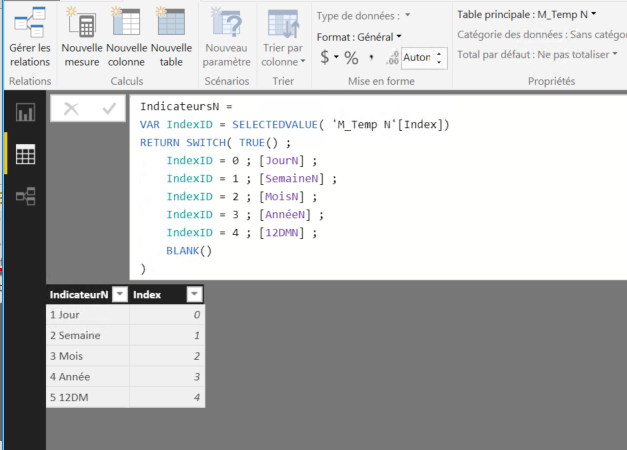Apply thousands separator format
Image resolution: width=627 pixels, height=450 pixels.
pyautogui.click(x=371, y=58)
